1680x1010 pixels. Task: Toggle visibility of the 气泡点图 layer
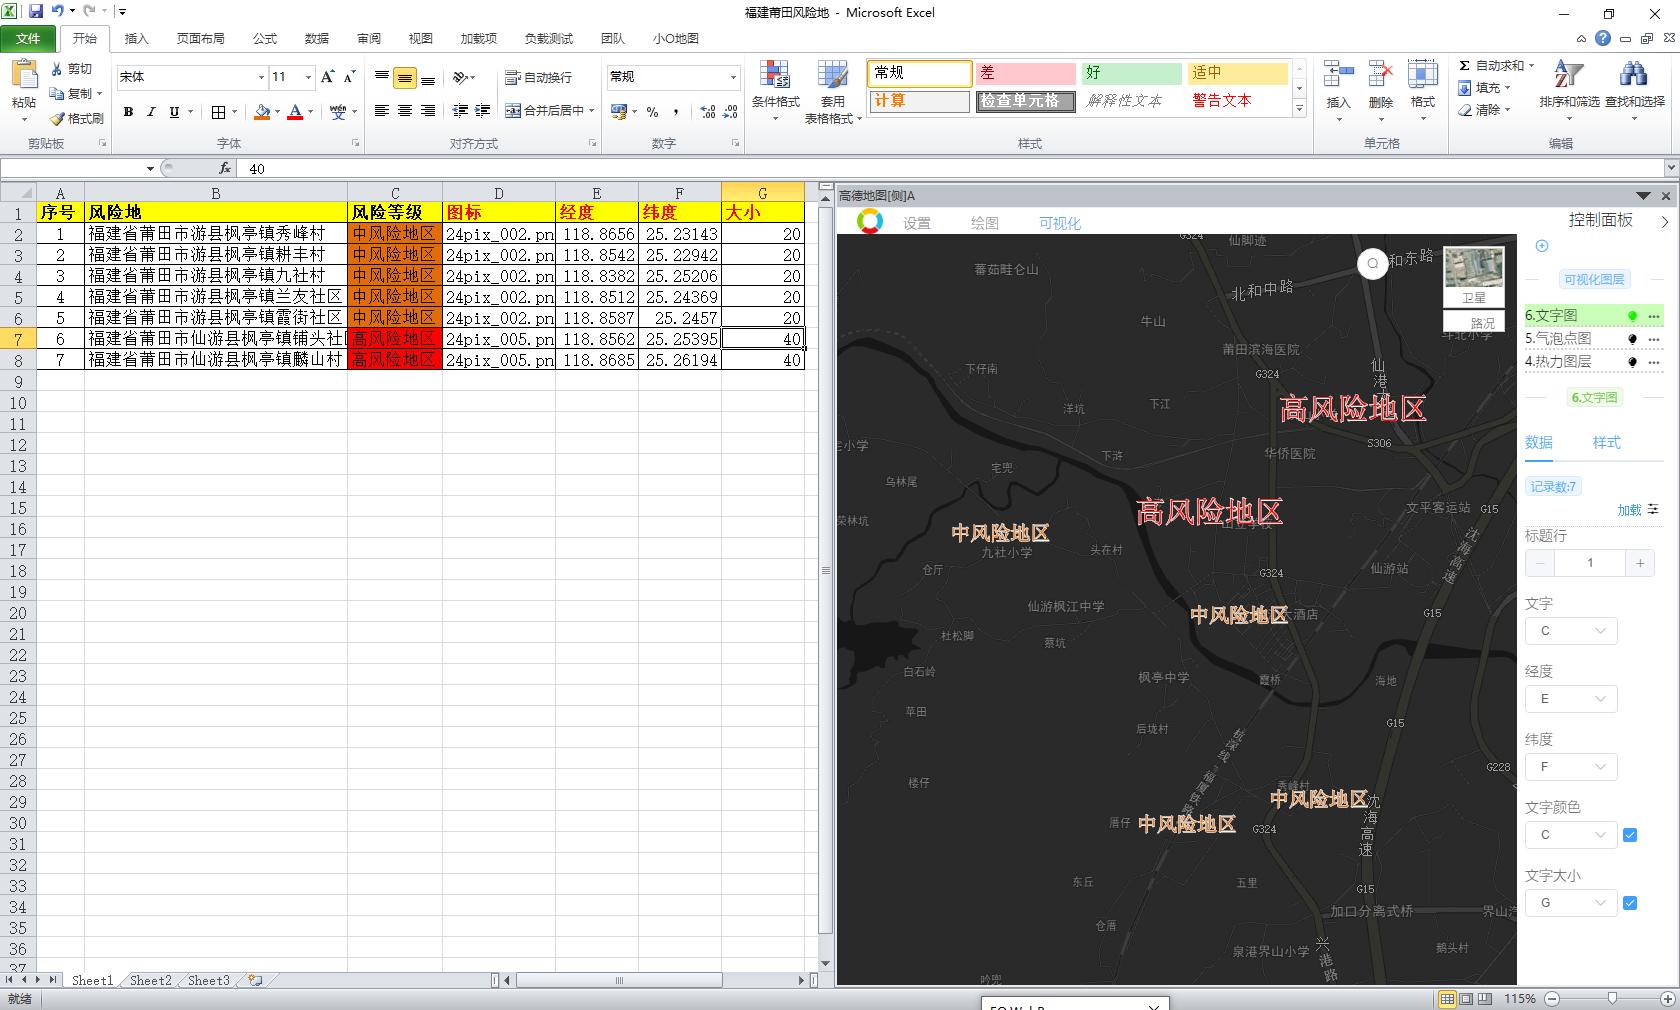coord(1631,338)
